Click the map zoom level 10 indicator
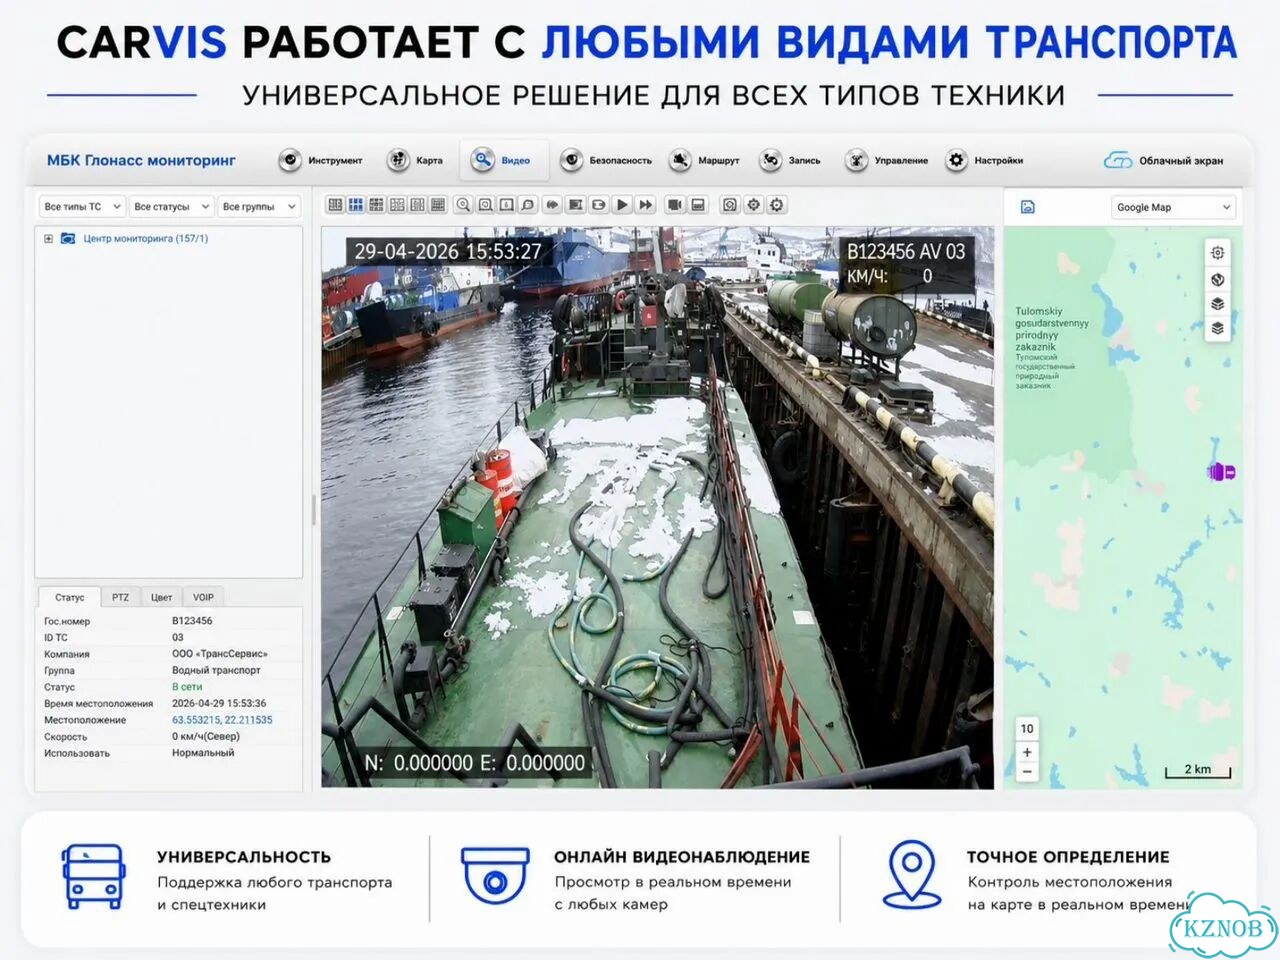 [1027, 728]
